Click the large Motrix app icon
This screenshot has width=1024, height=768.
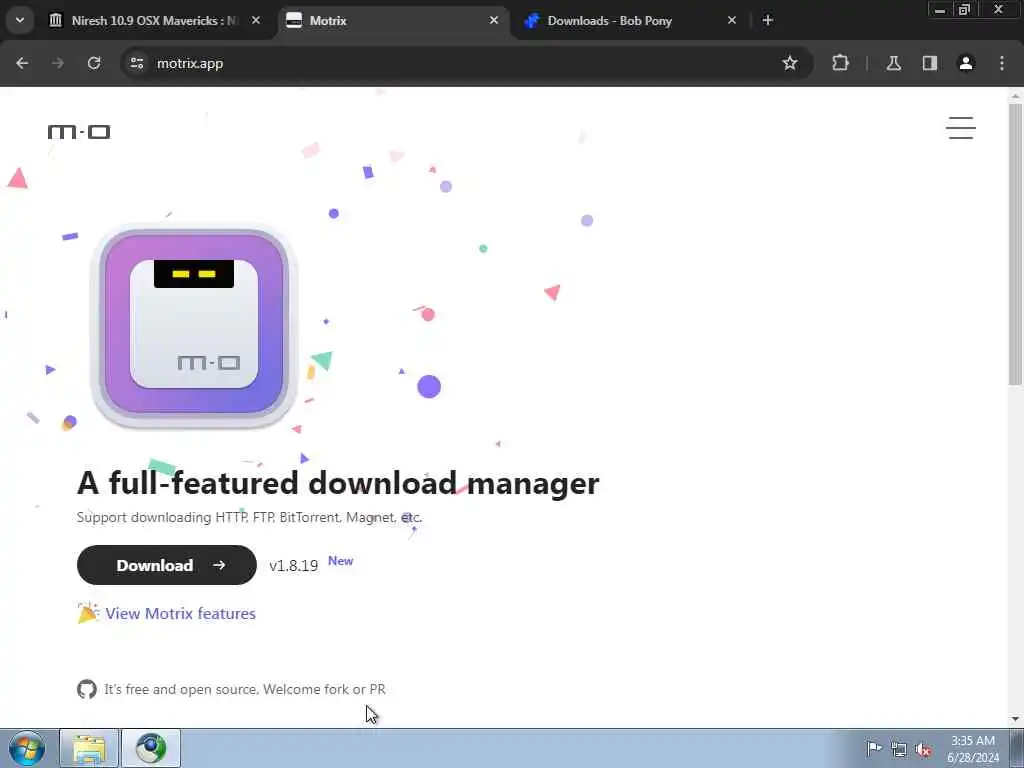tap(194, 326)
